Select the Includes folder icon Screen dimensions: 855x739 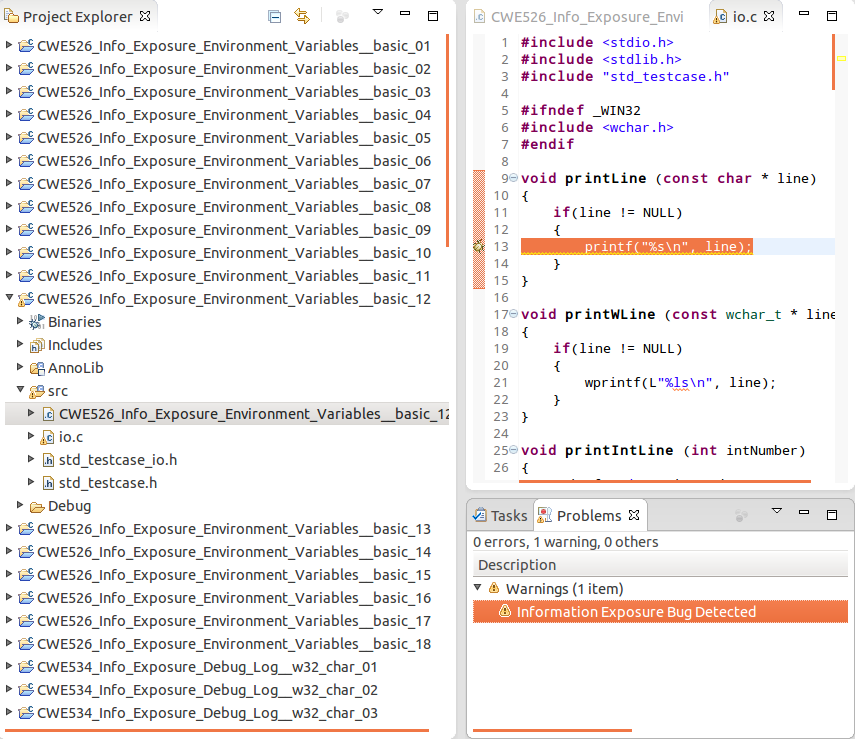[x=37, y=345]
